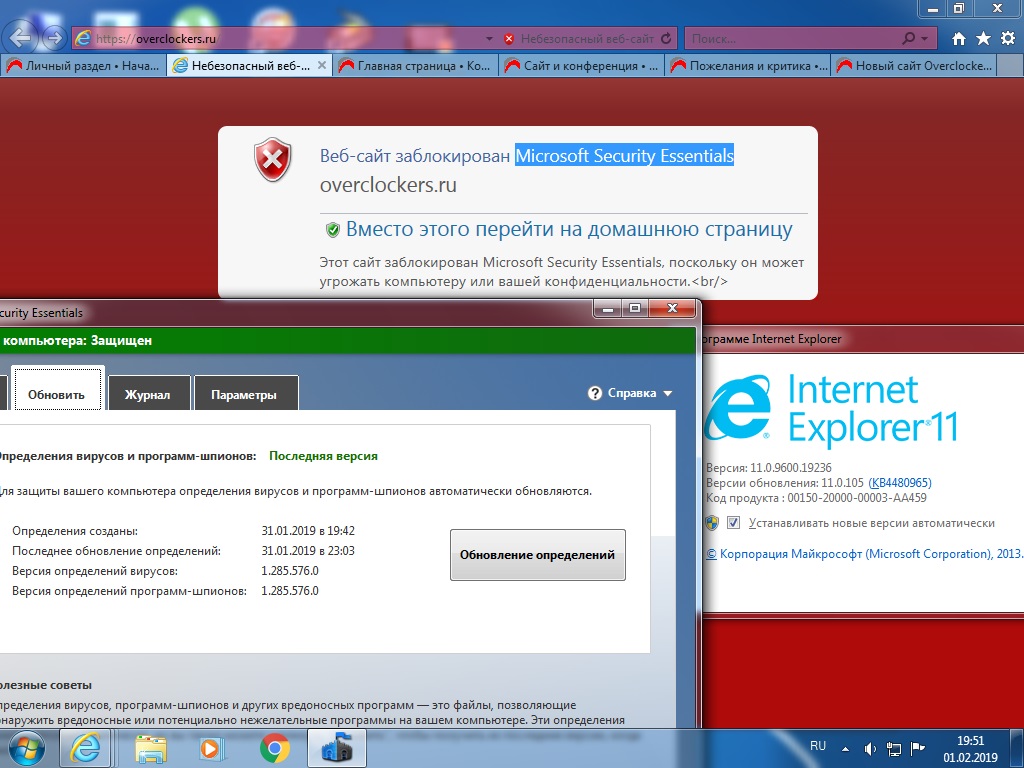Screen dimensions: 1024x768
Task: Click the RU language indicator
Action: (x=818, y=746)
